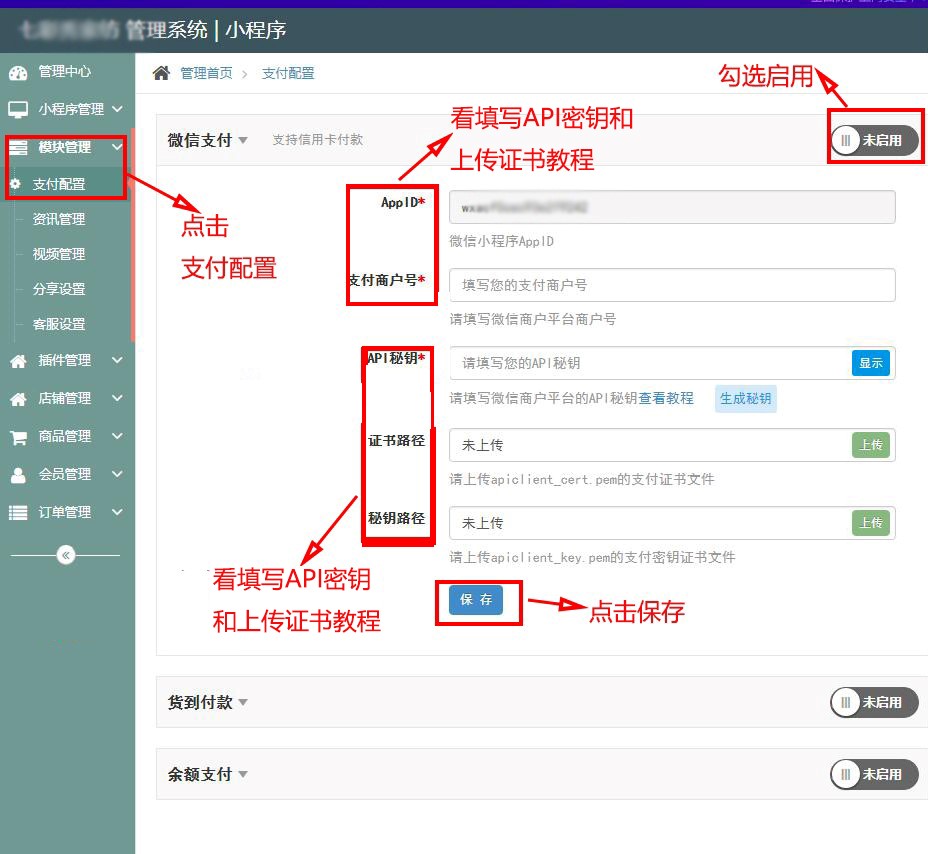Select the 支付配置 sidebar item
The height and width of the screenshot is (854, 928).
coord(59,184)
